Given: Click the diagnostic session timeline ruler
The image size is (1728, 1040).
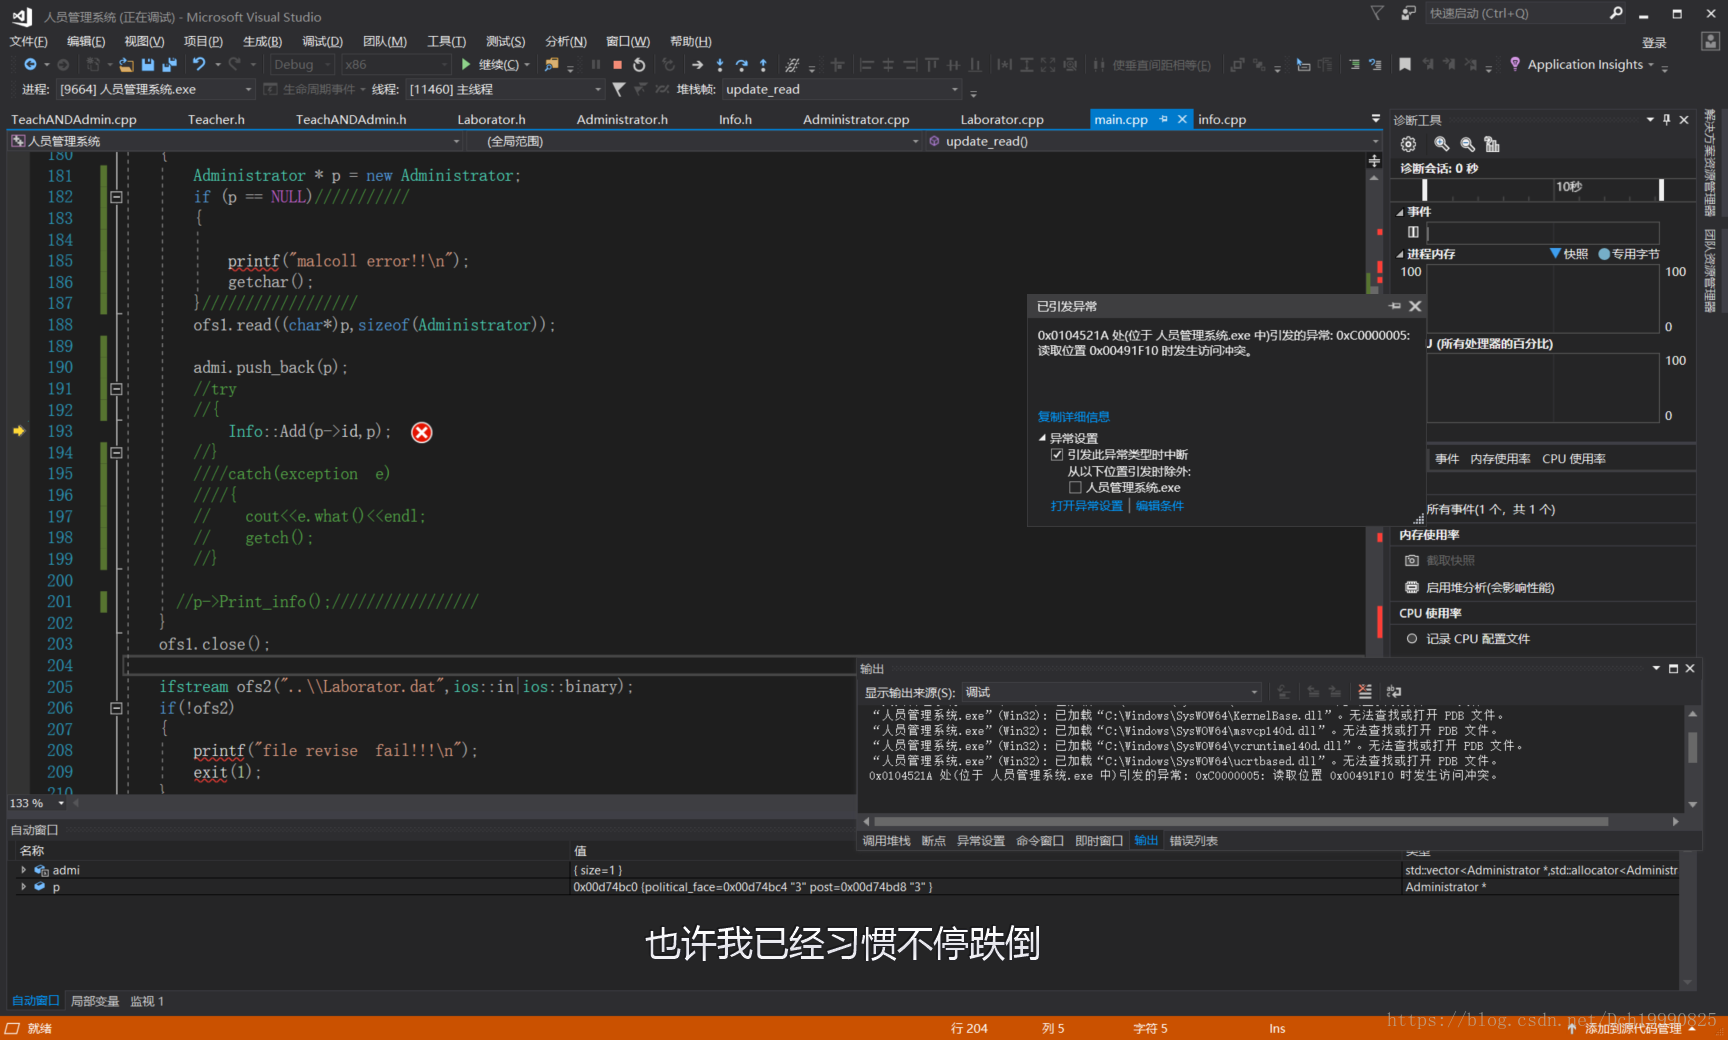Looking at the screenshot, I should click(1542, 189).
